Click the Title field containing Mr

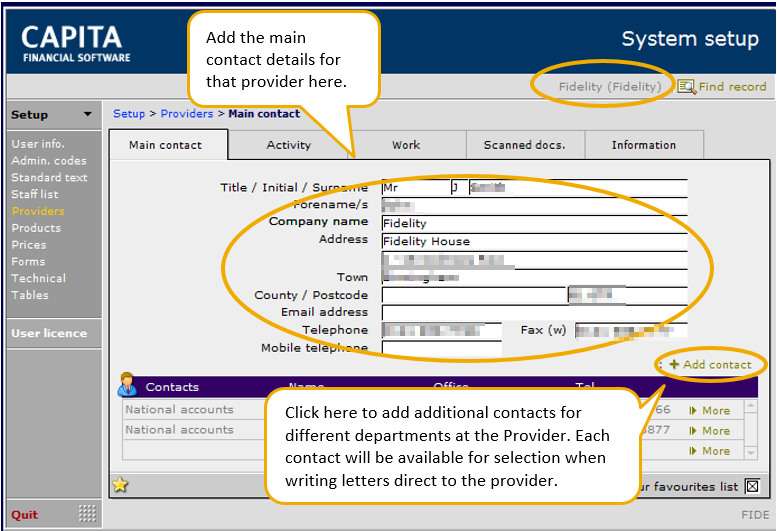[x=416, y=188]
